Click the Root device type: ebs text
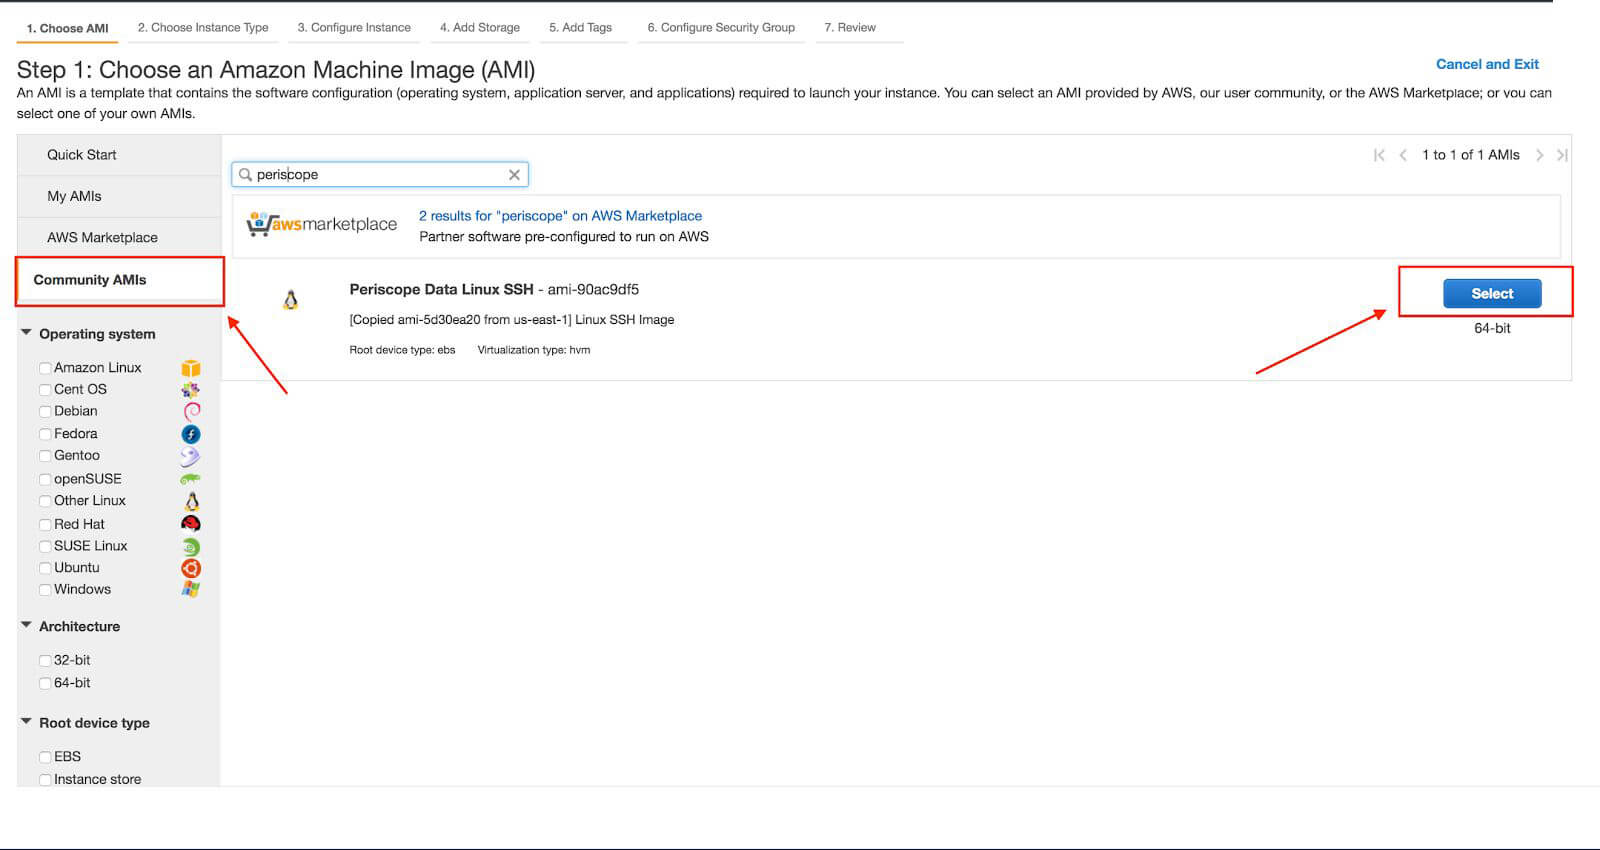This screenshot has height=850, width=1600. 402,350
